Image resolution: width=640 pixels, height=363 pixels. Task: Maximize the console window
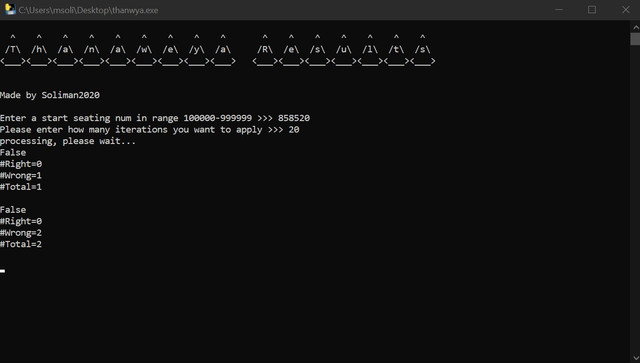point(592,9)
